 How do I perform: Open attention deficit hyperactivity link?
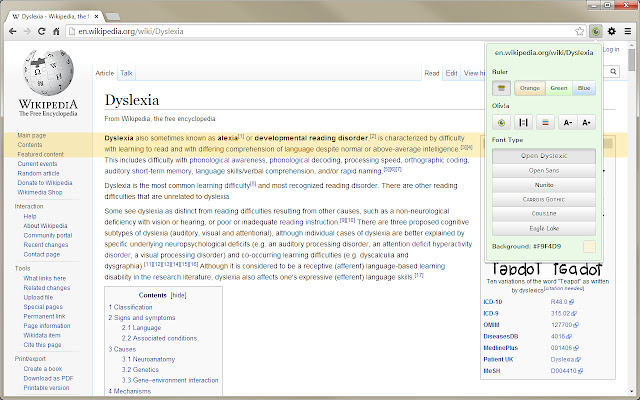coord(427,244)
